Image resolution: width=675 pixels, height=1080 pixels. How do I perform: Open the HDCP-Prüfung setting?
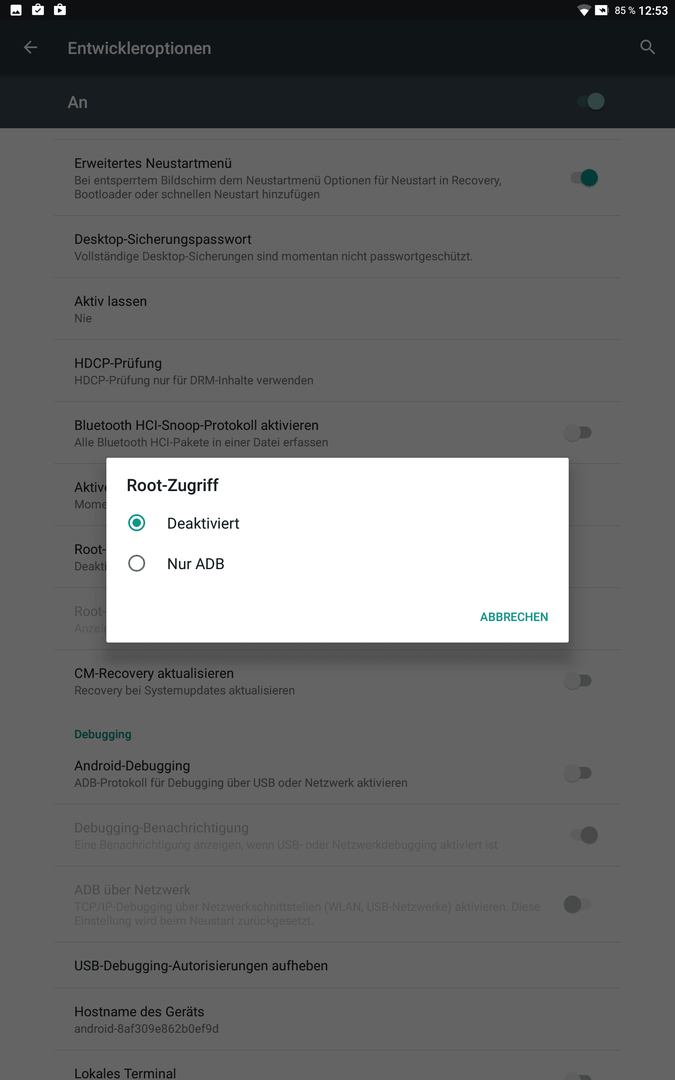(x=338, y=371)
